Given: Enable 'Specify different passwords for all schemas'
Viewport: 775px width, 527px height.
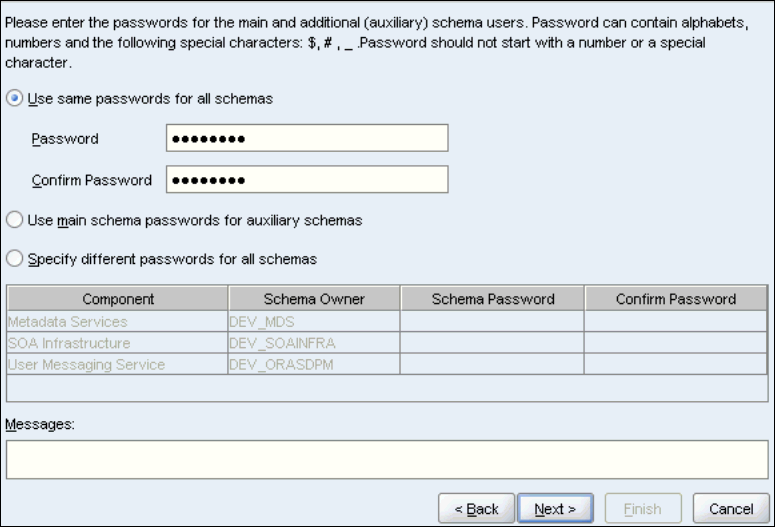Looking at the screenshot, I should click(15, 259).
